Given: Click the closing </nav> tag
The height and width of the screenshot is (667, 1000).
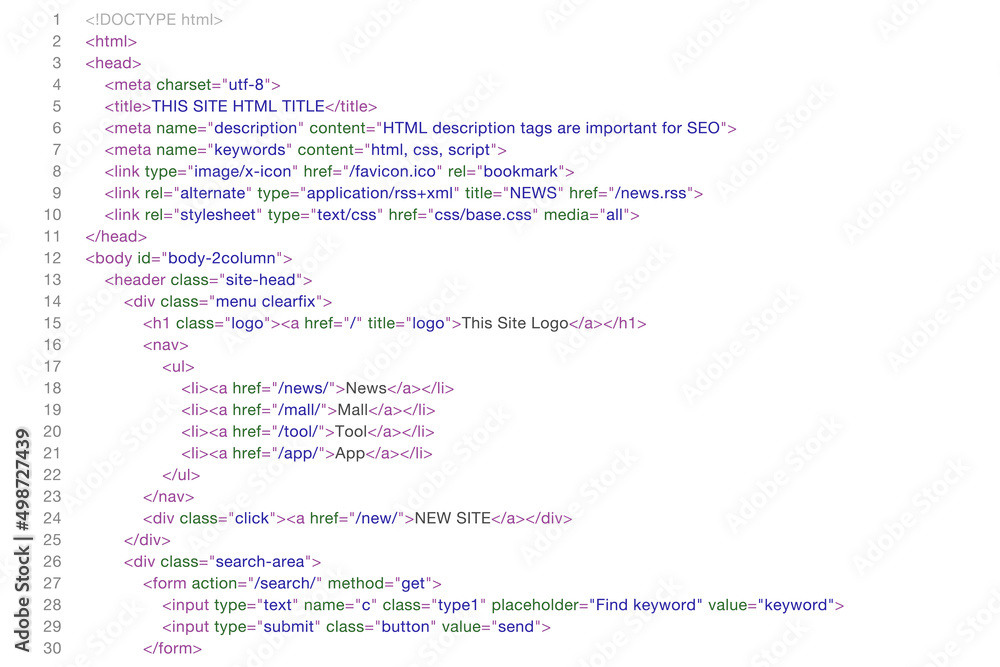Looking at the screenshot, I should pyautogui.click(x=168, y=497).
